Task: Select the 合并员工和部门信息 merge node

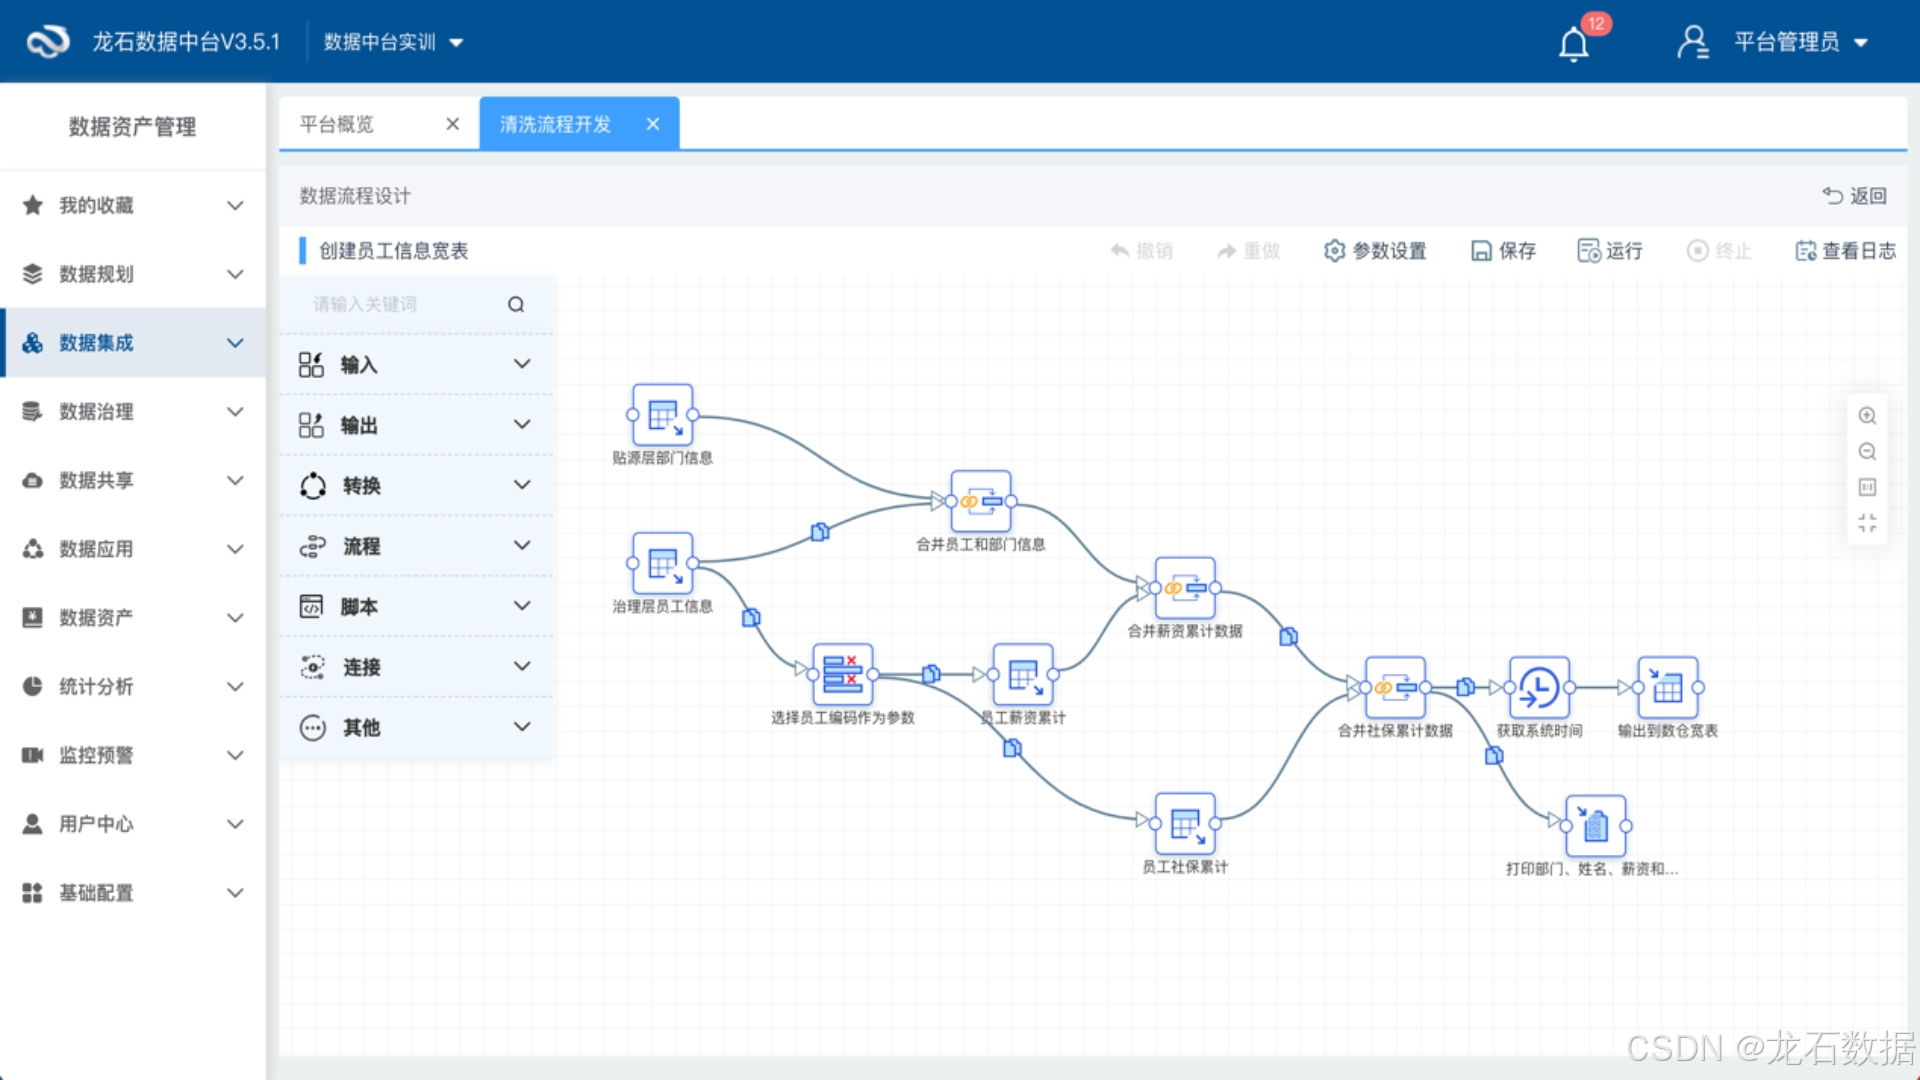Action: click(980, 501)
